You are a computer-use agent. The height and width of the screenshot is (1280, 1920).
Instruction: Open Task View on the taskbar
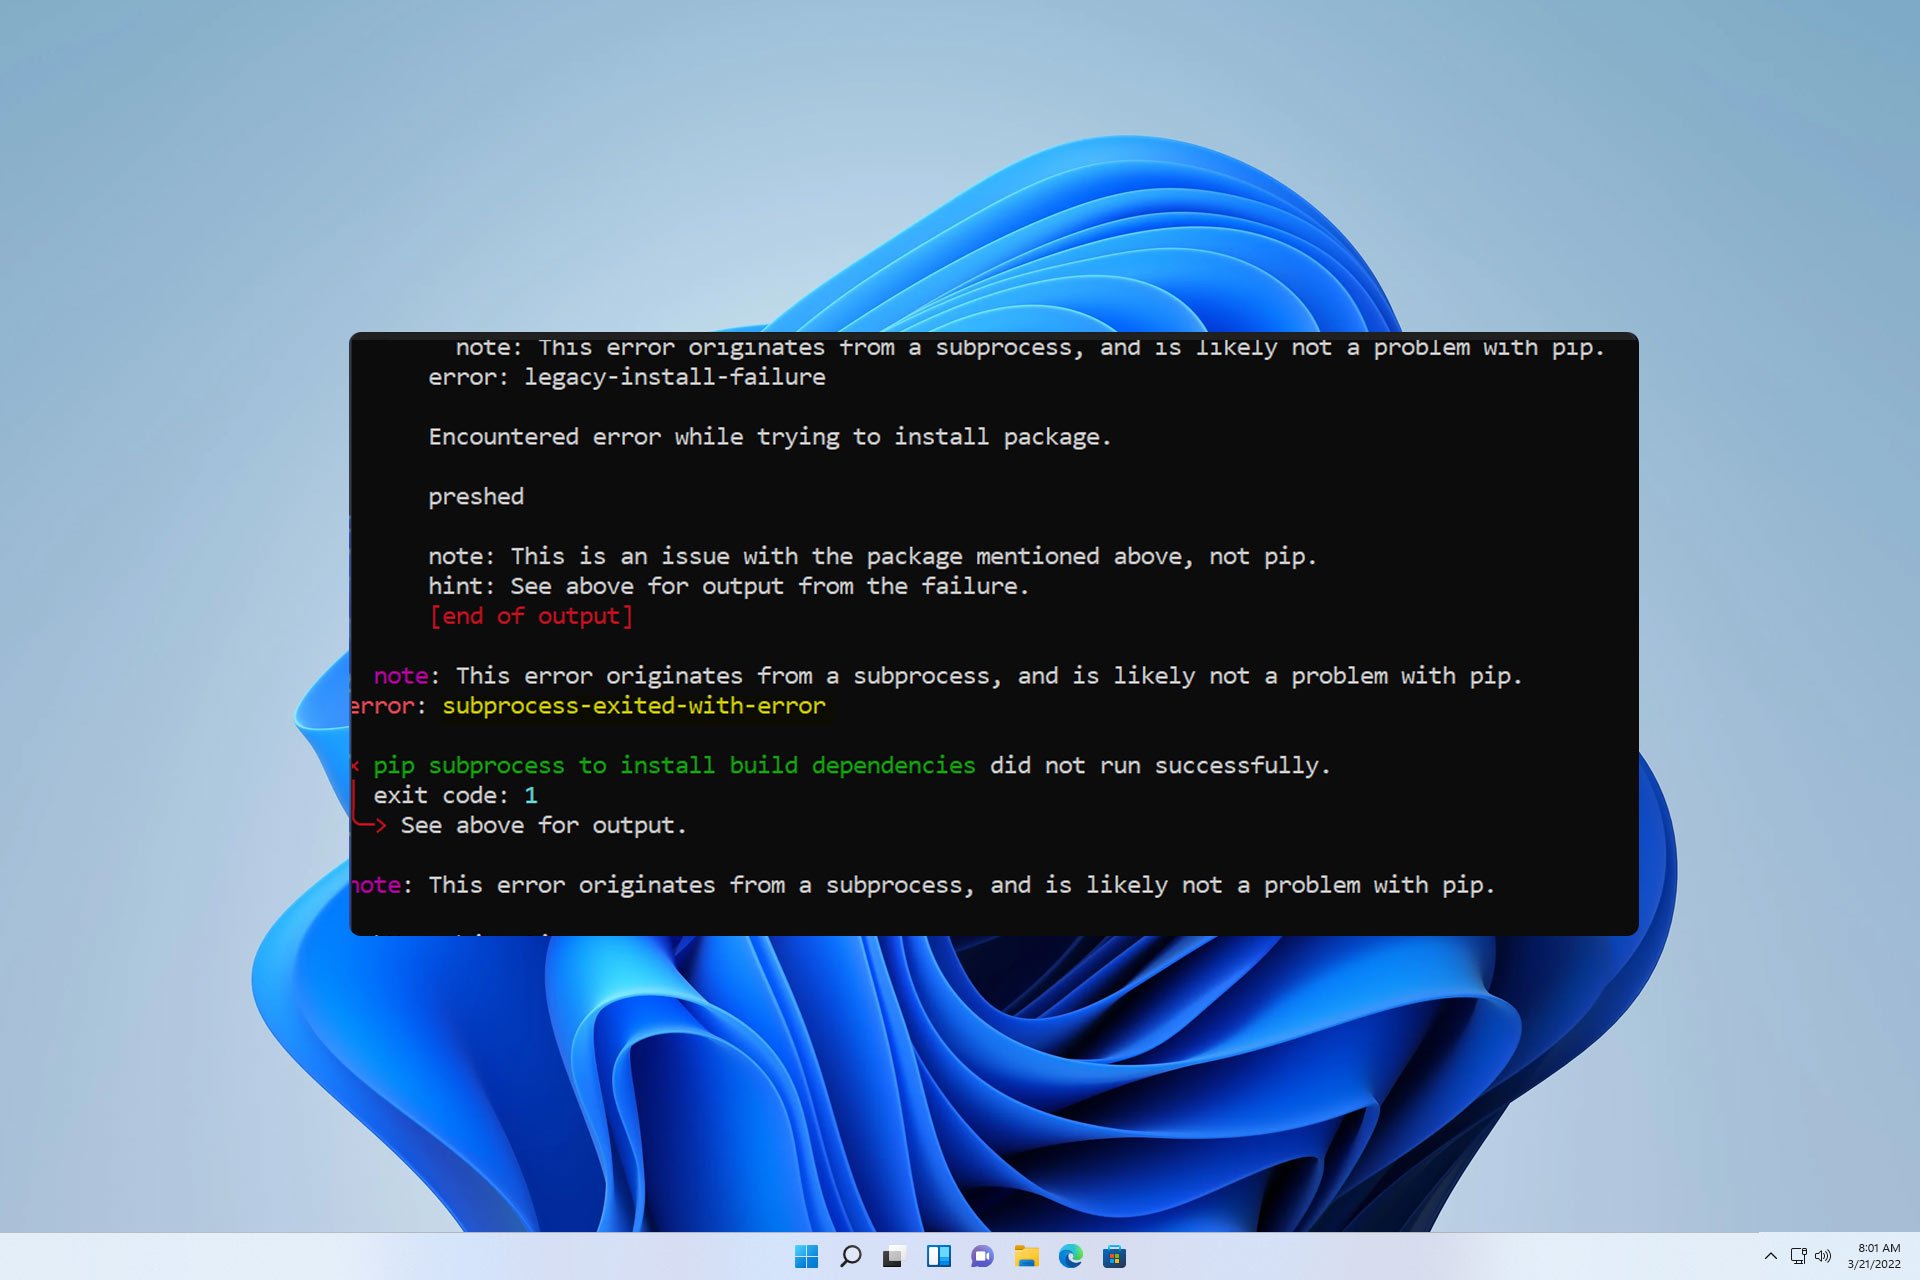pyautogui.click(x=893, y=1257)
